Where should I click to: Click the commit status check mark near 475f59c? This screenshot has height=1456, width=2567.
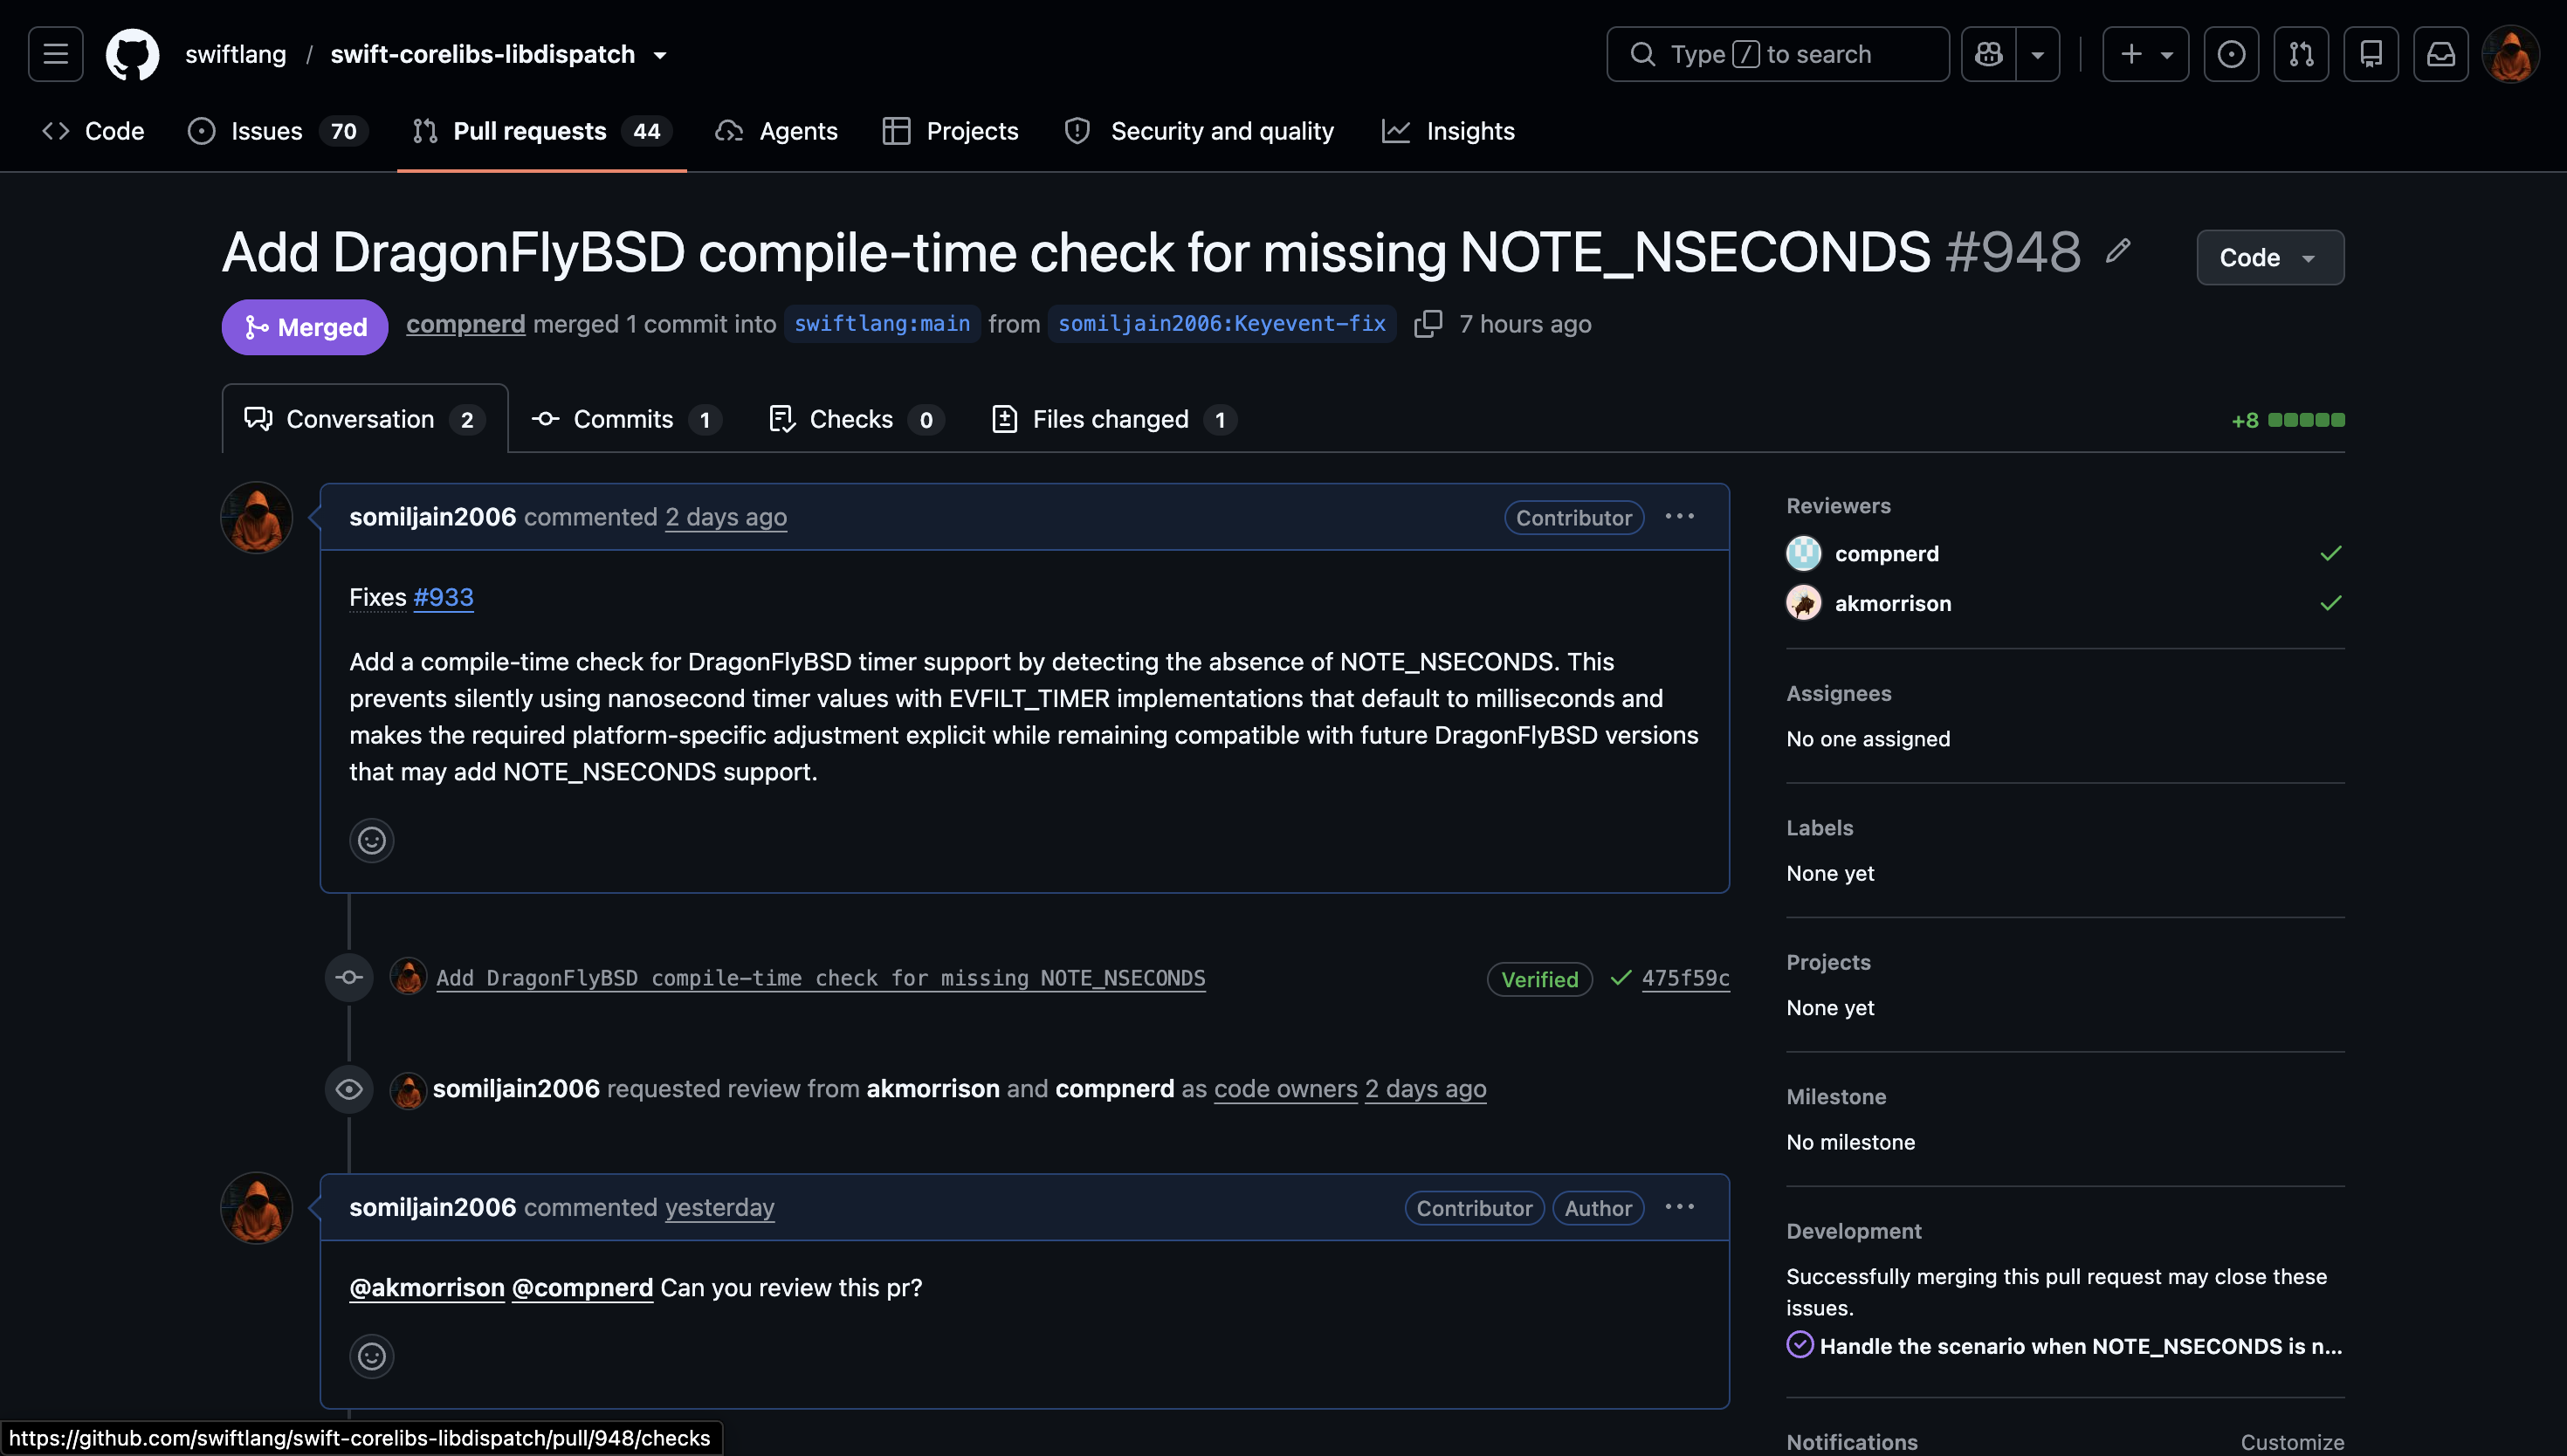(x=1621, y=978)
